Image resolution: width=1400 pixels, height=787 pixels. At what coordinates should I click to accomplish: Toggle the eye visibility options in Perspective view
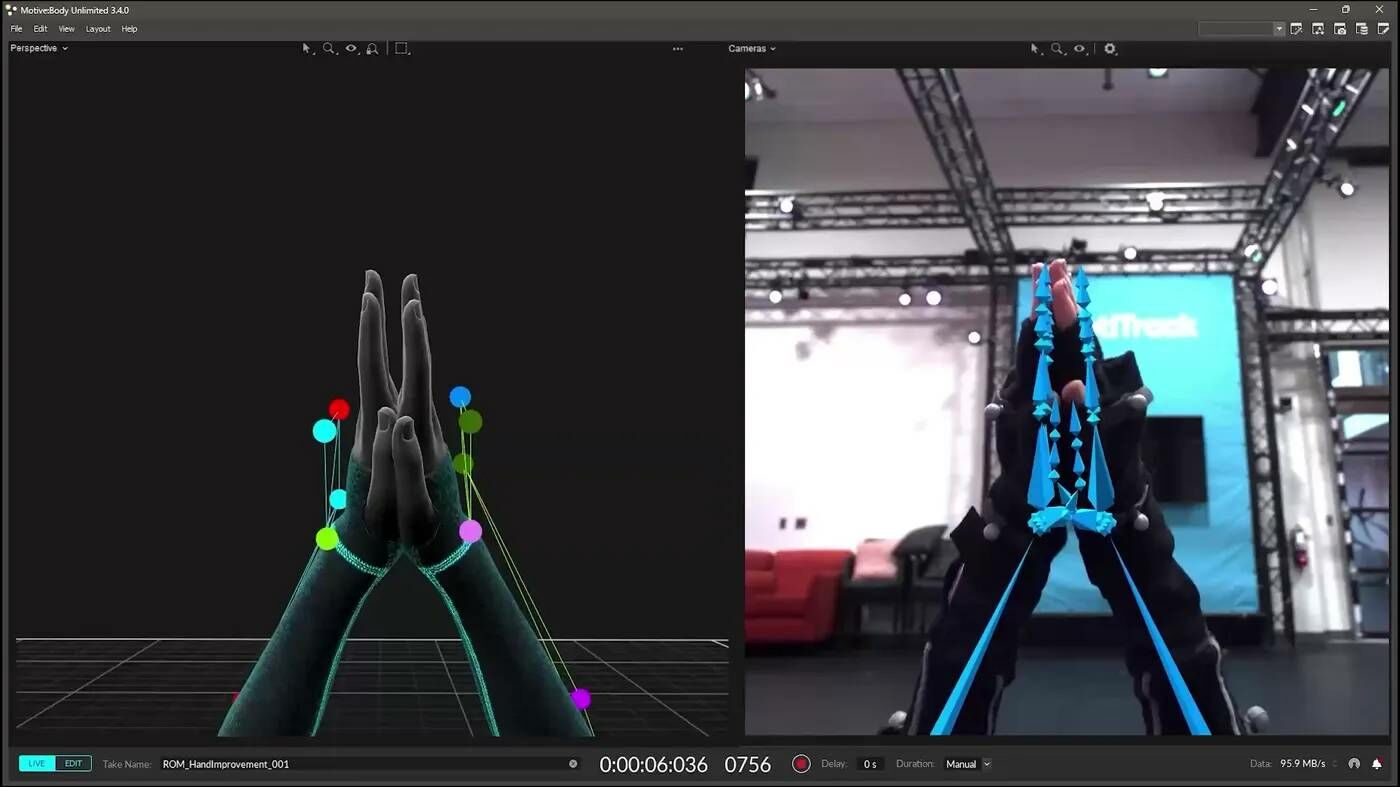(x=351, y=48)
